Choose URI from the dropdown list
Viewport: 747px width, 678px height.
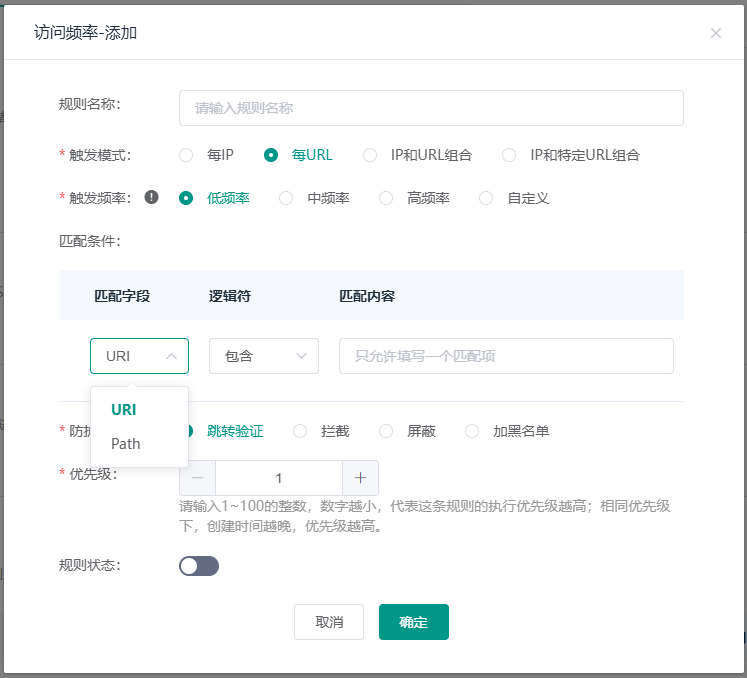(x=124, y=409)
